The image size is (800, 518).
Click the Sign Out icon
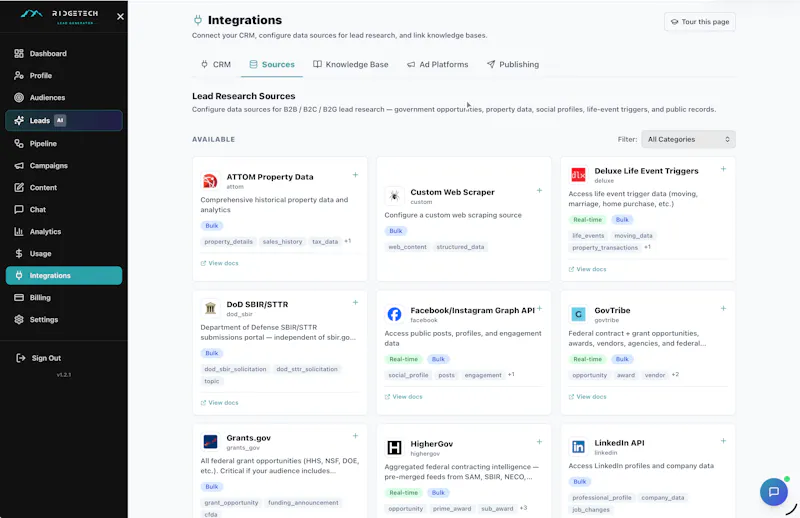(20, 358)
